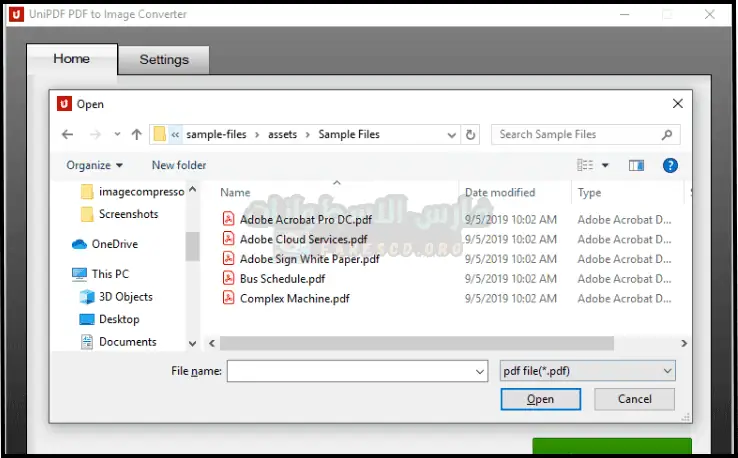Switch to the Settings tab
Viewport: 738px width, 458px height.
164,59
